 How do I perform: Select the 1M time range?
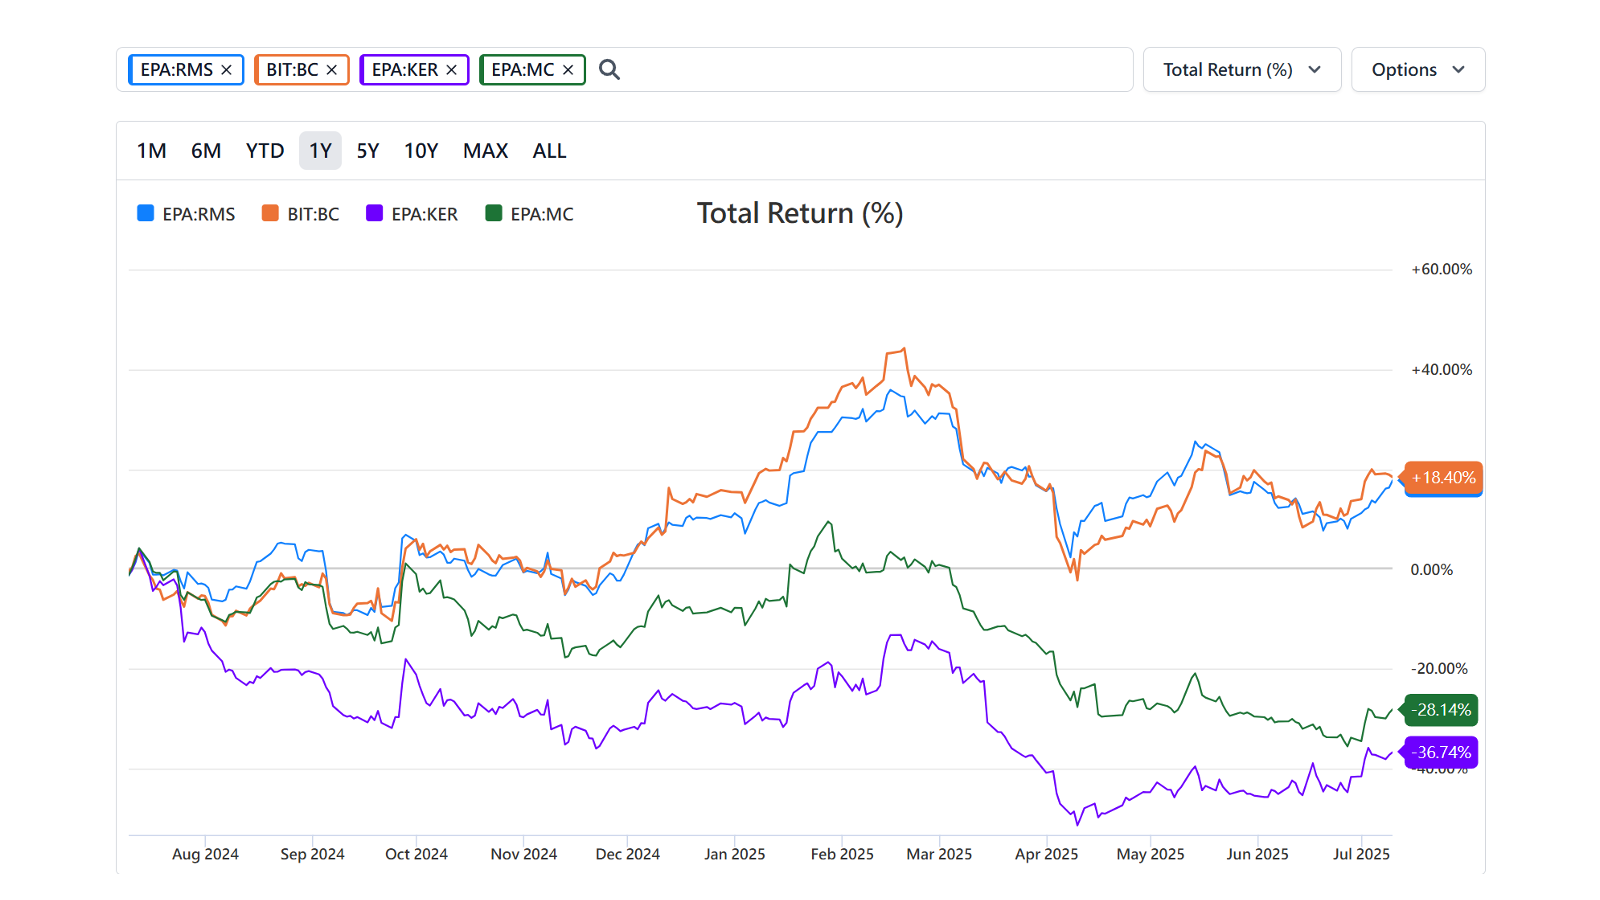[x=151, y=151]
